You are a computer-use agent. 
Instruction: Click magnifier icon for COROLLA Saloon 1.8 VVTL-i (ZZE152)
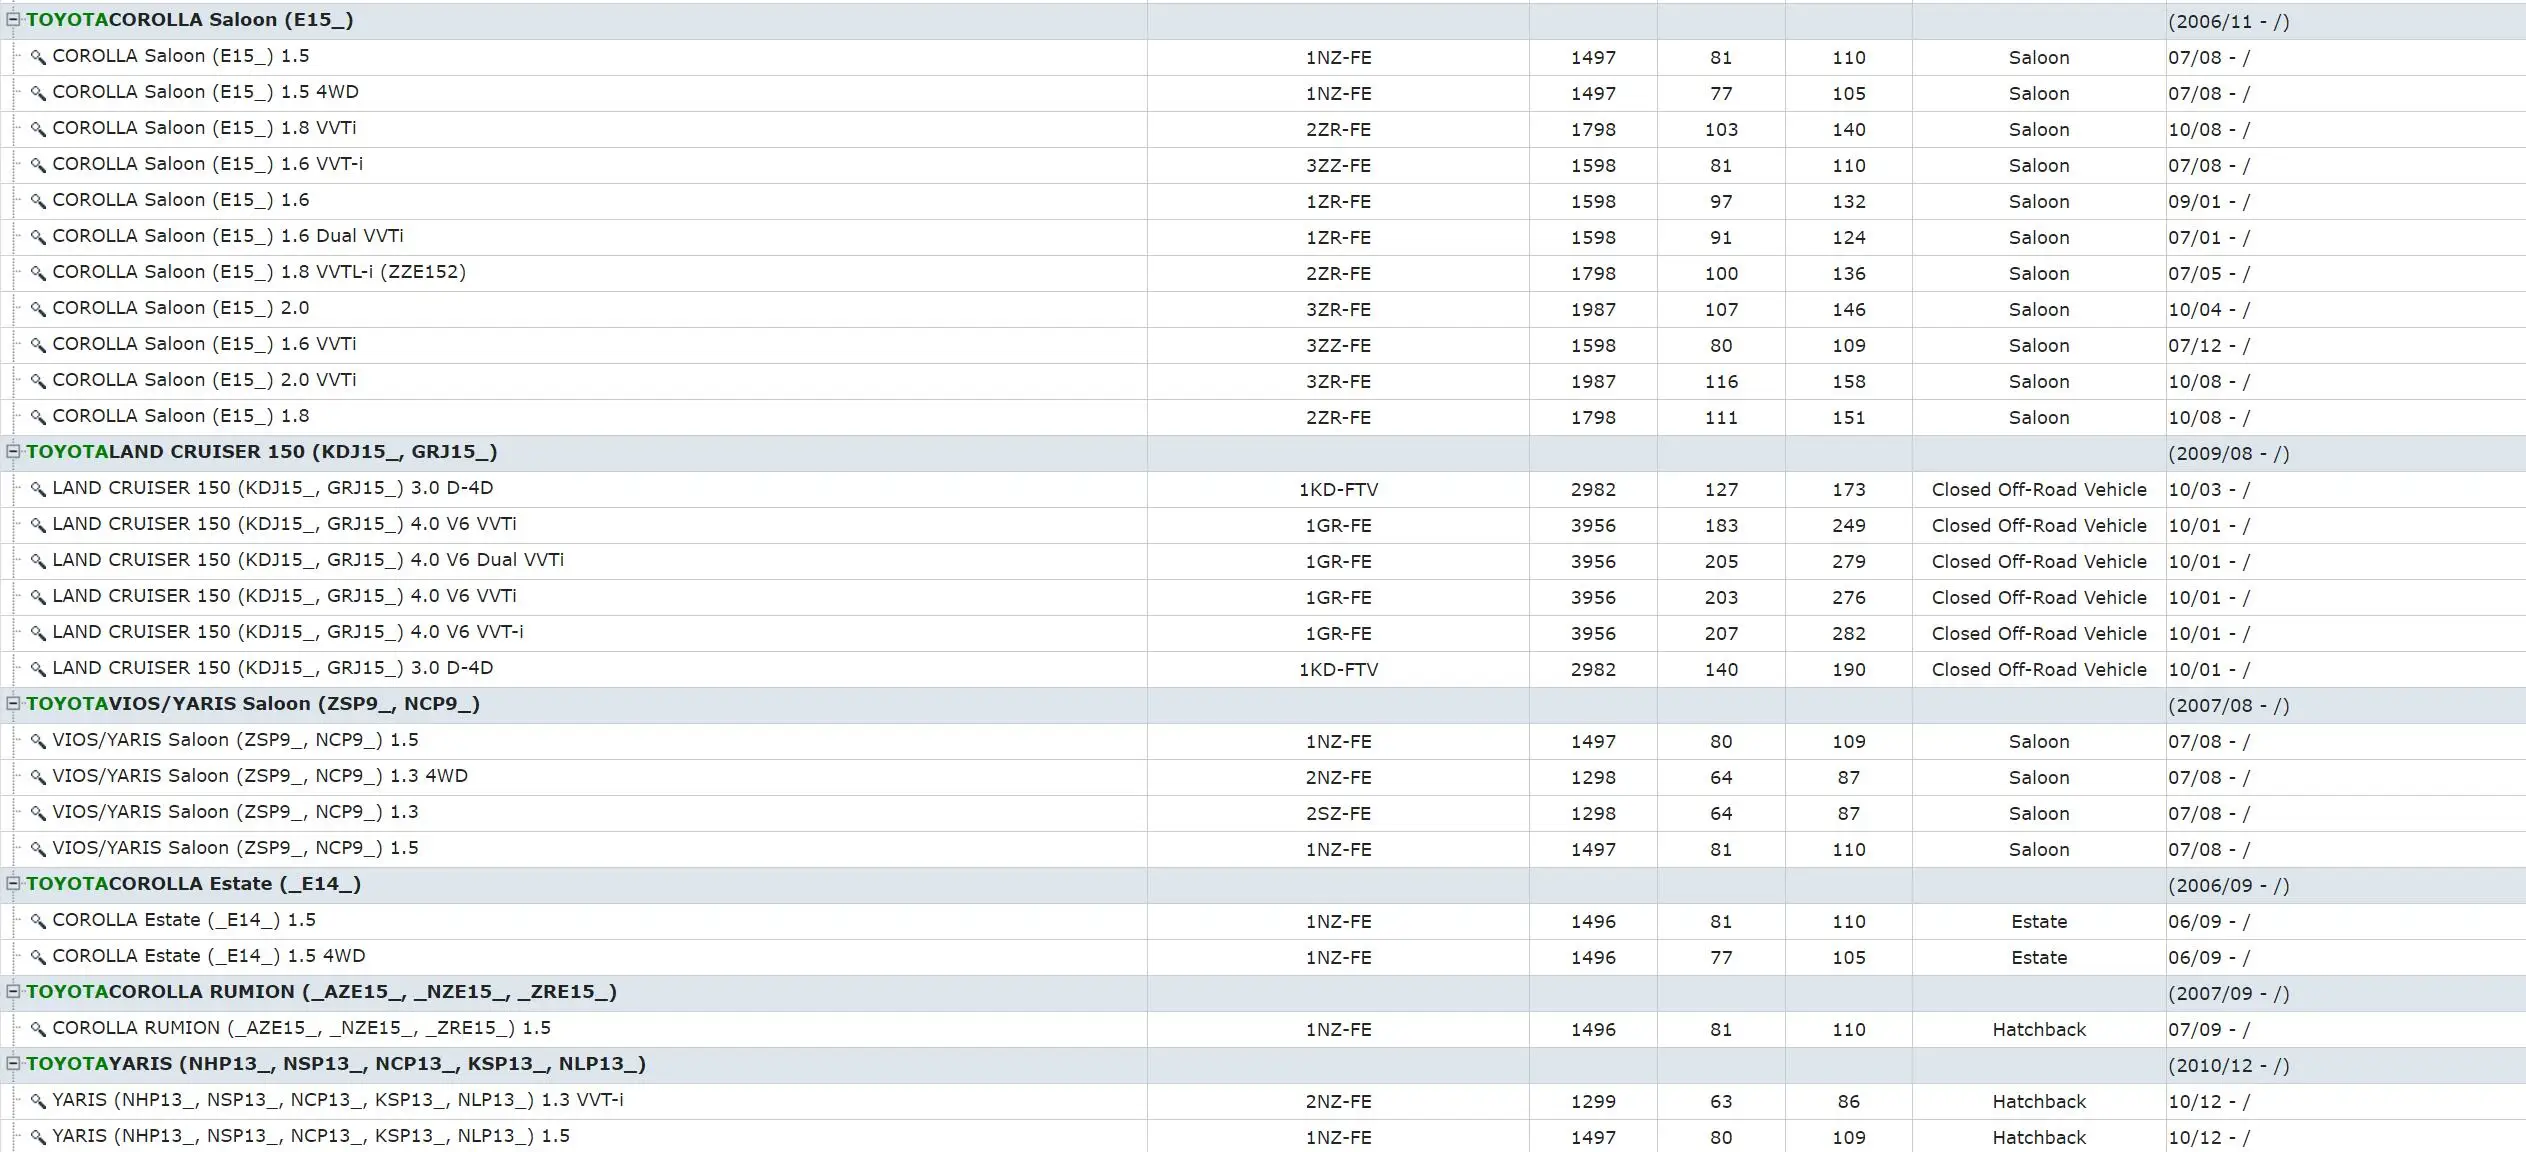38,273
